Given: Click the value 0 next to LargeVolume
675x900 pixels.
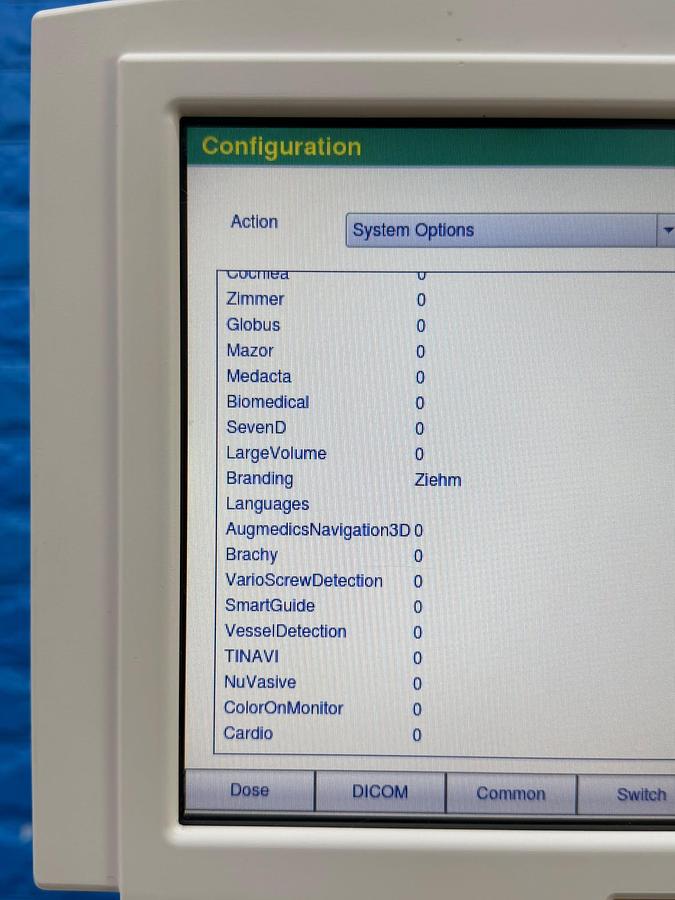Looking at the screenshot, I should point(419,455).
